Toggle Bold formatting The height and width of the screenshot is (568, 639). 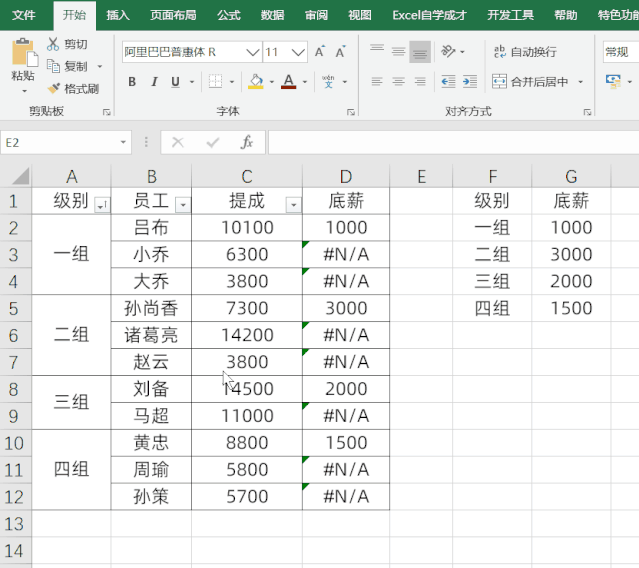pyautogui.click(x=132, y=82)
